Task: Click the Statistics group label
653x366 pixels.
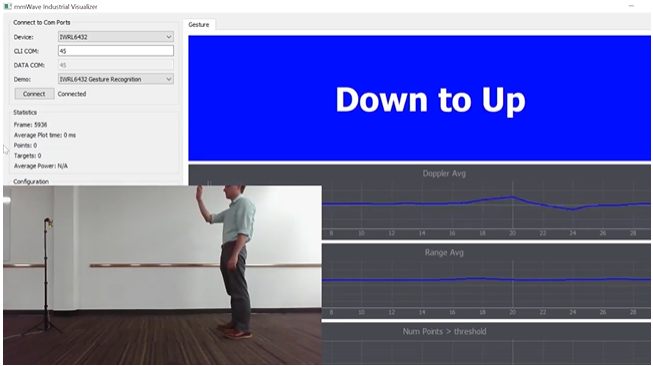Action: pos(25,112)
